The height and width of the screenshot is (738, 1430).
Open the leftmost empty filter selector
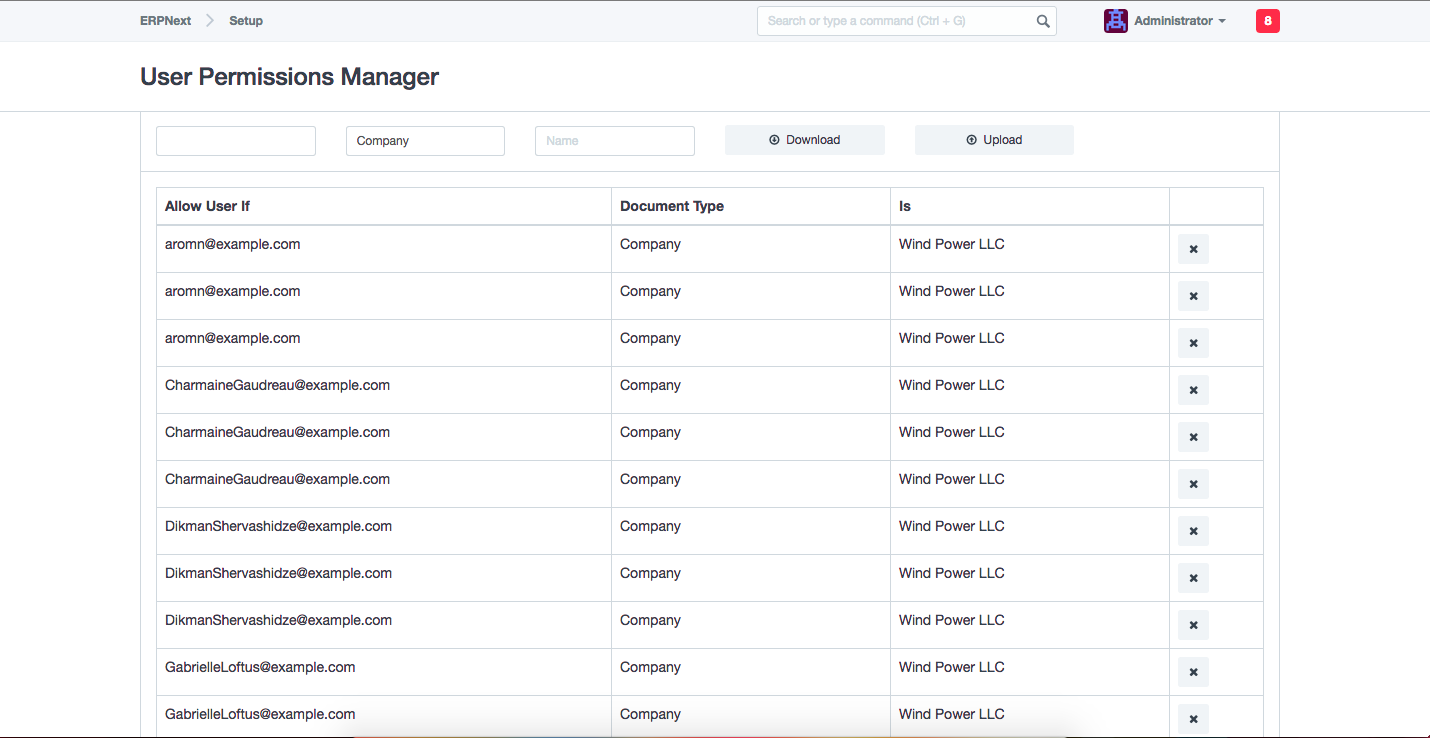(x=235, y=140)
